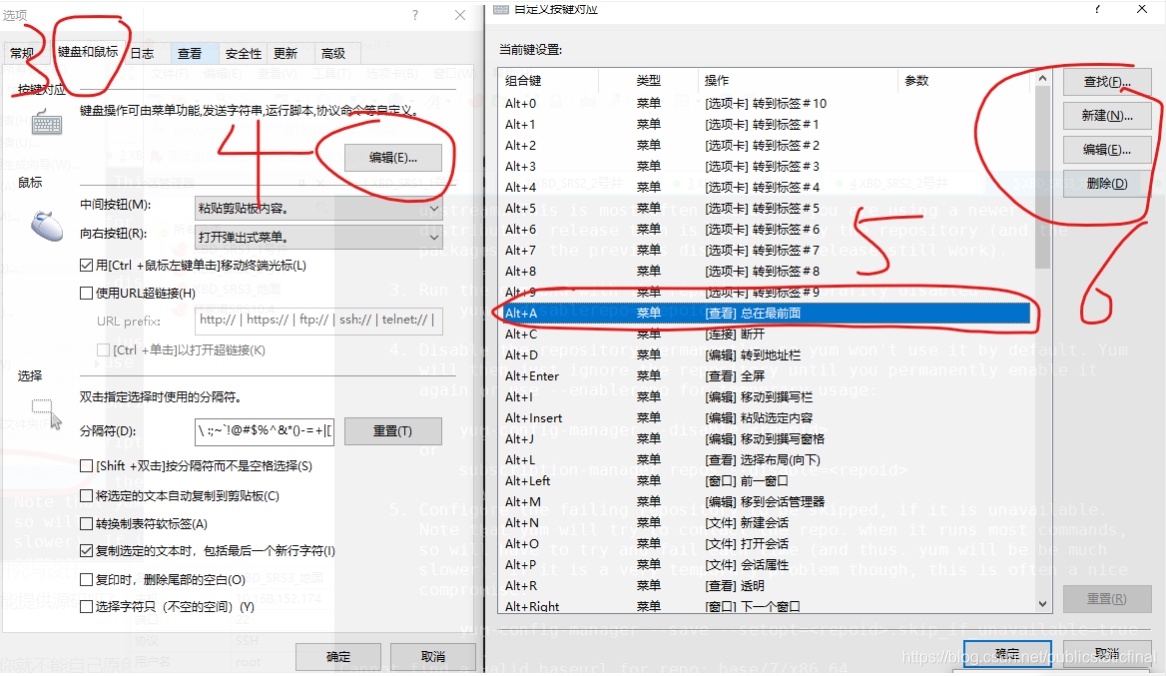Open the 安全性 settings tab
Viewport: 1166px width, 676px height.
[242, 52]
